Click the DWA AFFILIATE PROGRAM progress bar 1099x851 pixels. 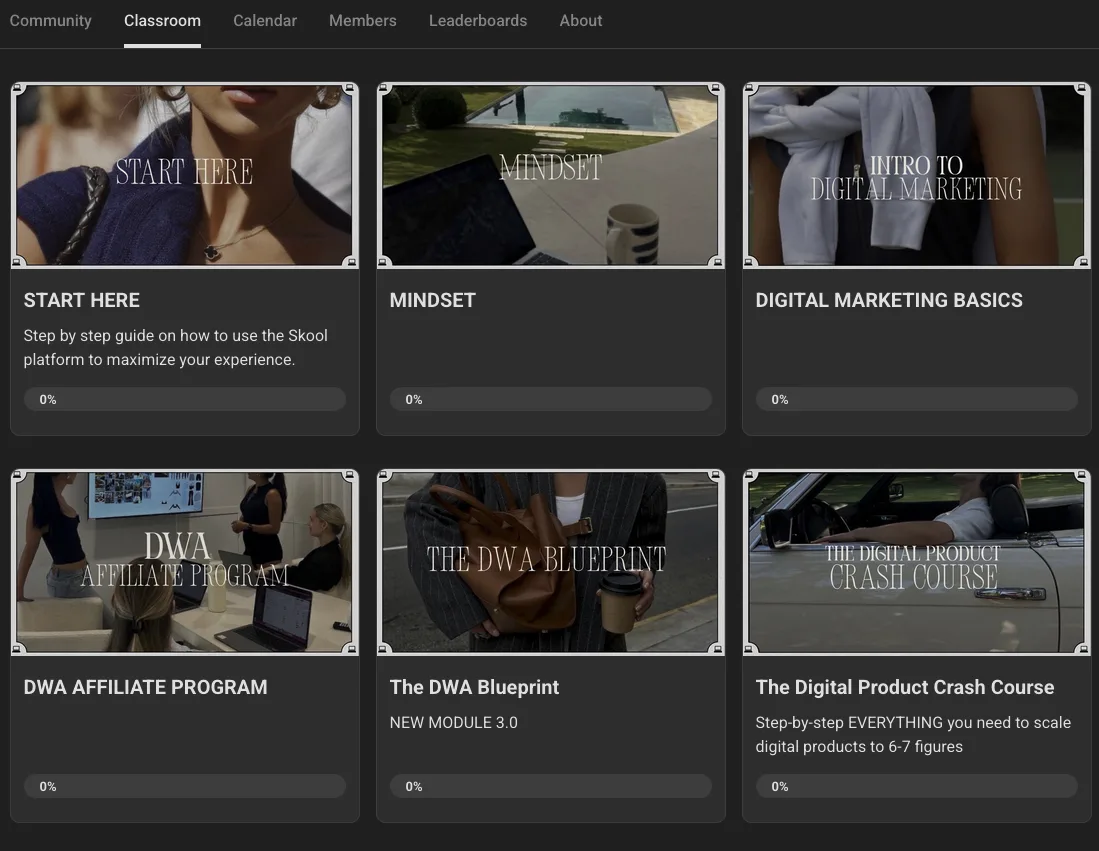click(x=185, y=787)
